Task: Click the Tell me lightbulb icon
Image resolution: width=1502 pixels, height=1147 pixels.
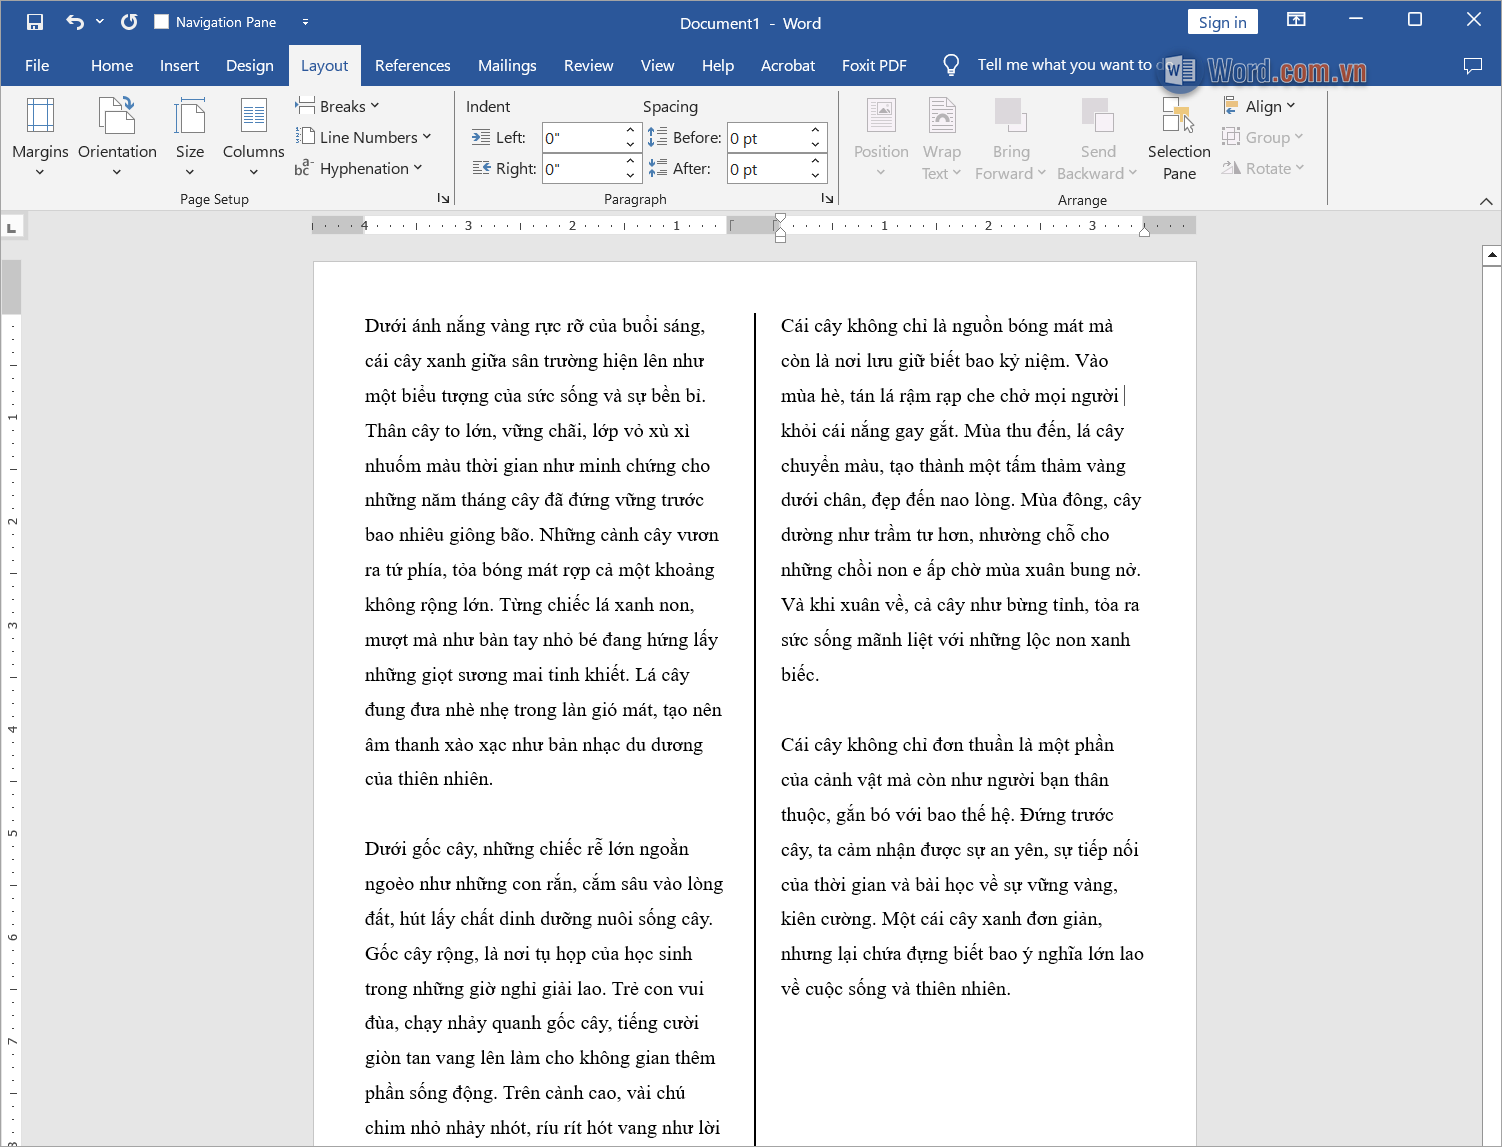Action: click(x=951, y=65)
